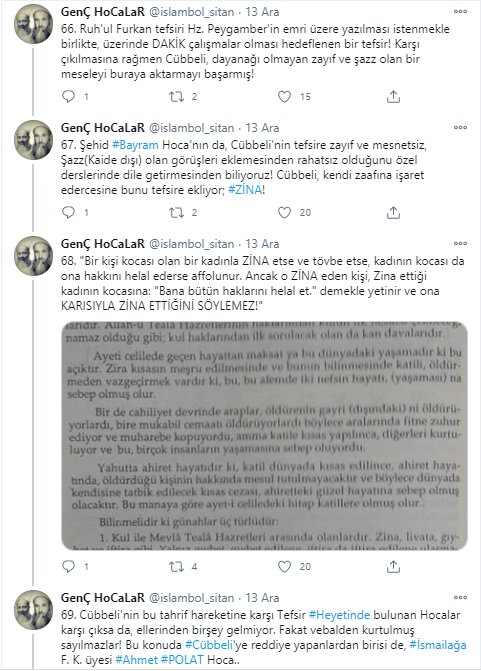Retweet tweet 68 with 4 retweets
Image resolution: width=481 pixels, height=671 pixels.
tap(176, 567)
